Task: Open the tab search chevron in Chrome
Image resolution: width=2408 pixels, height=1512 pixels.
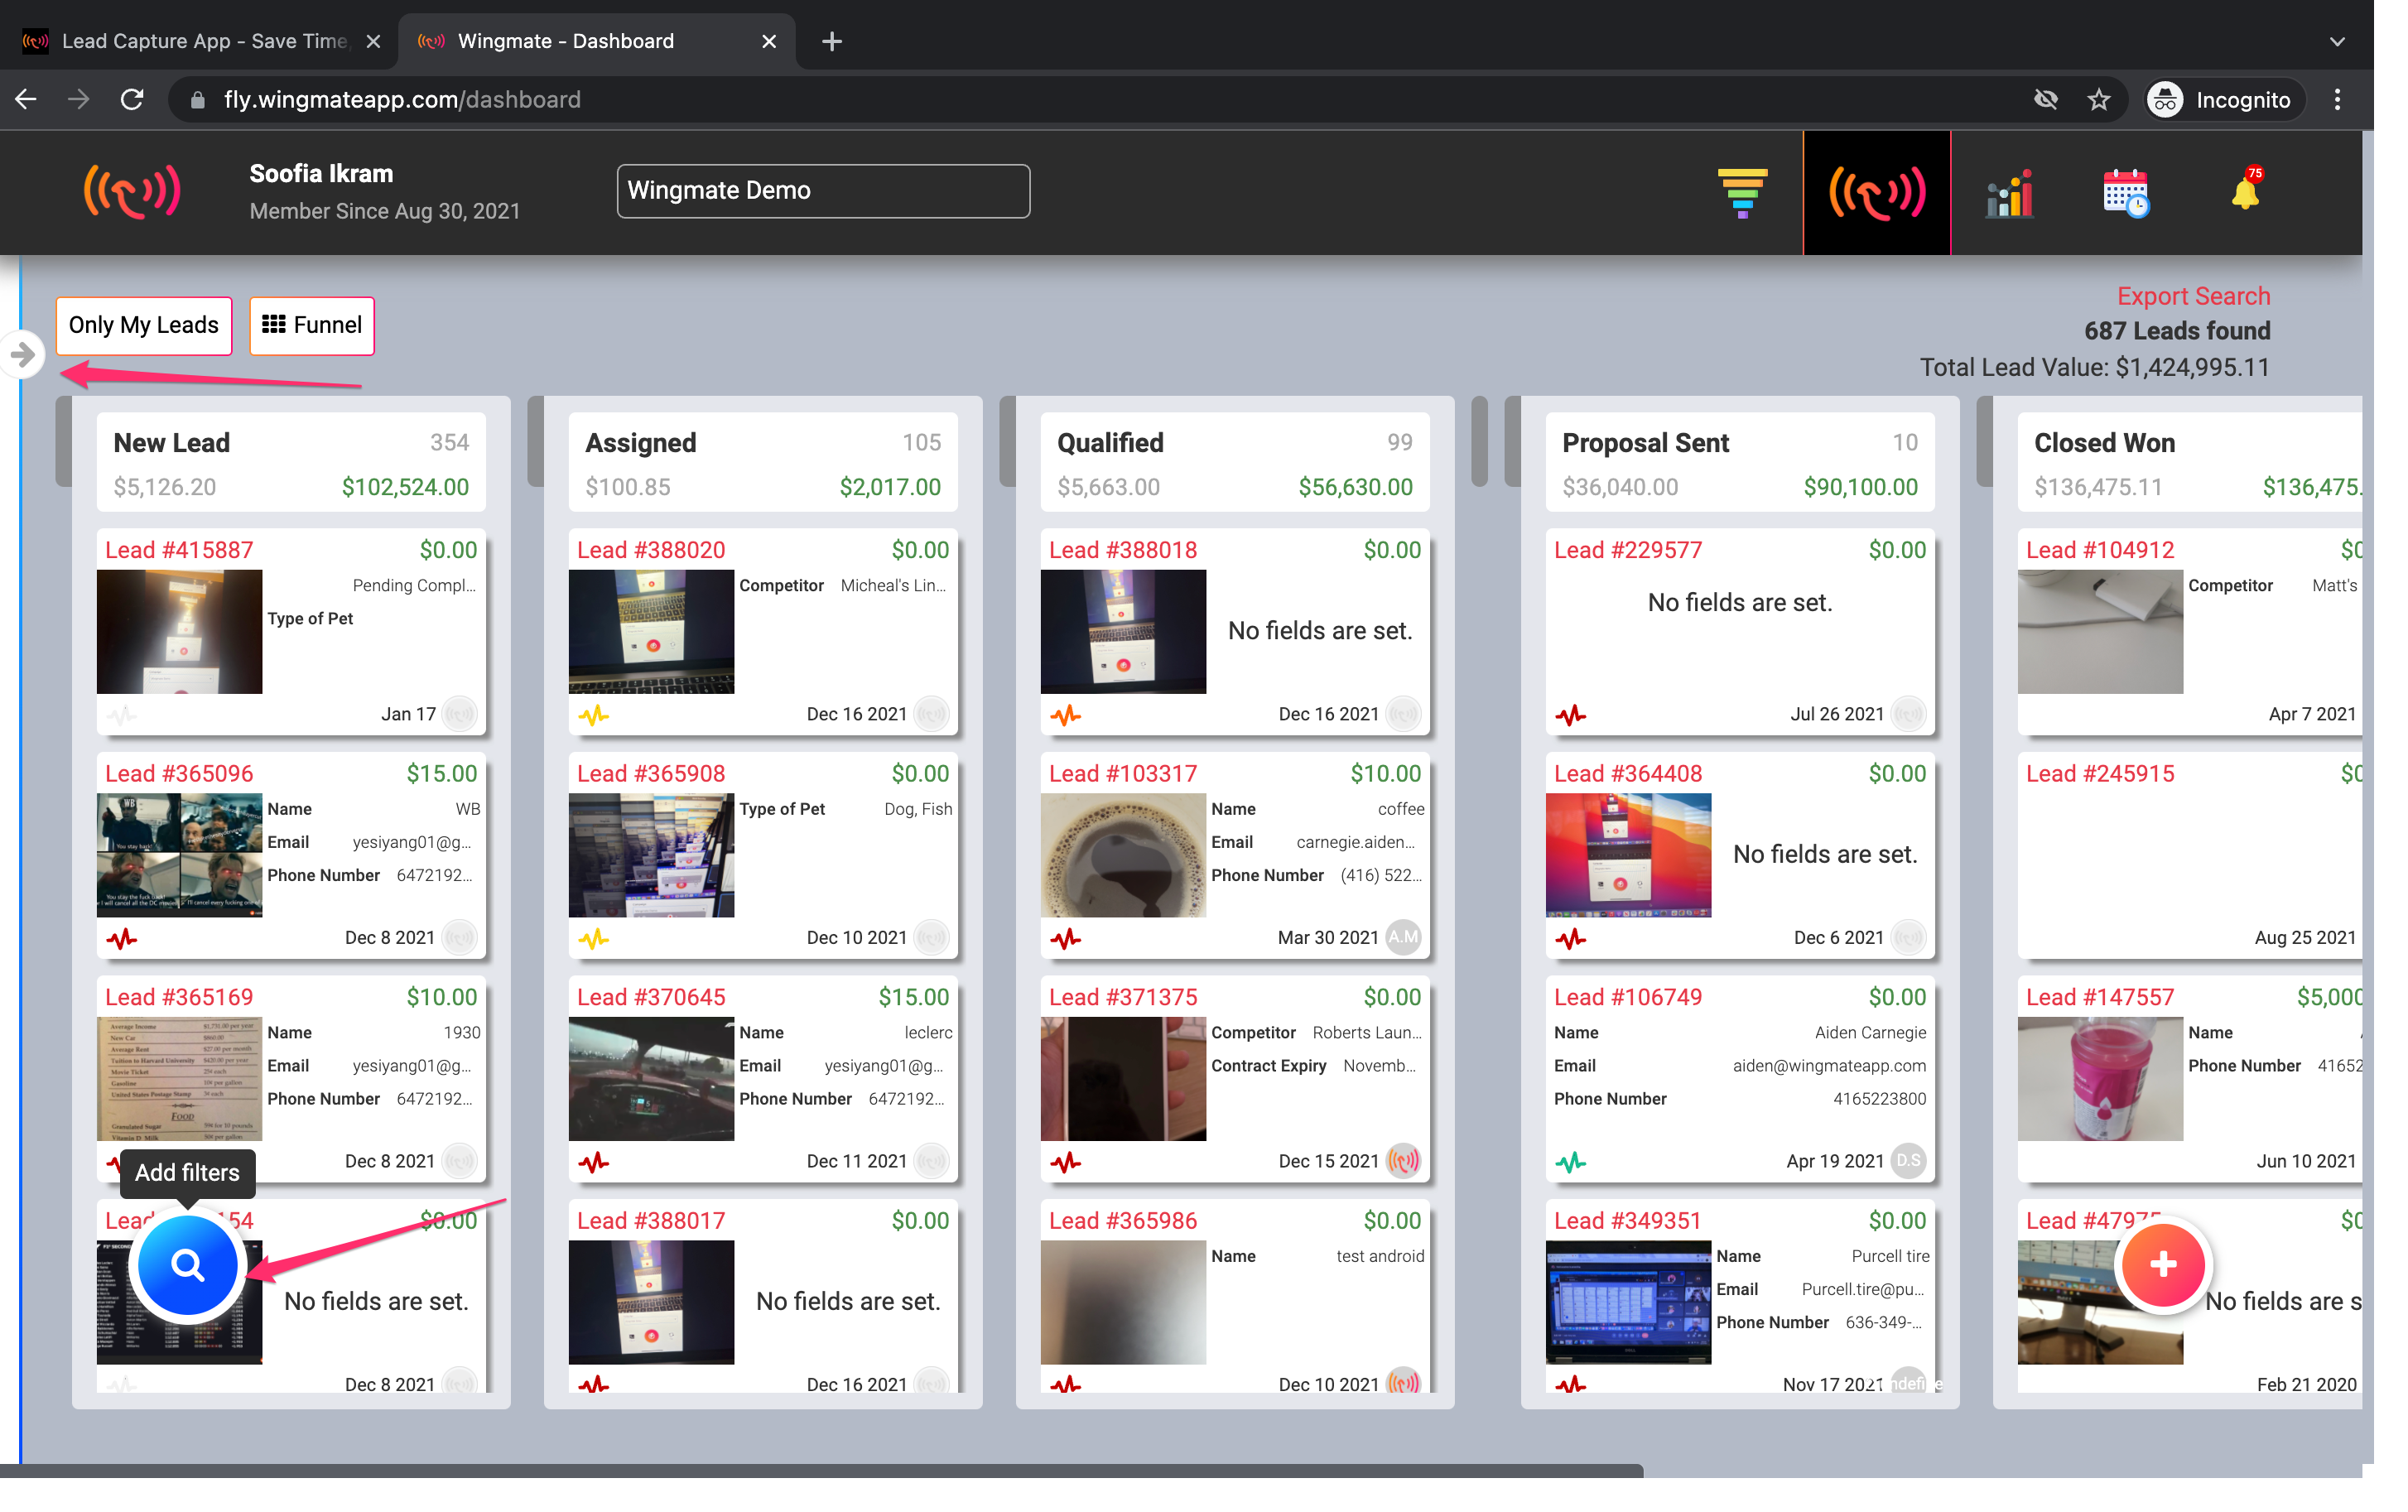Action: point(2337,42)
